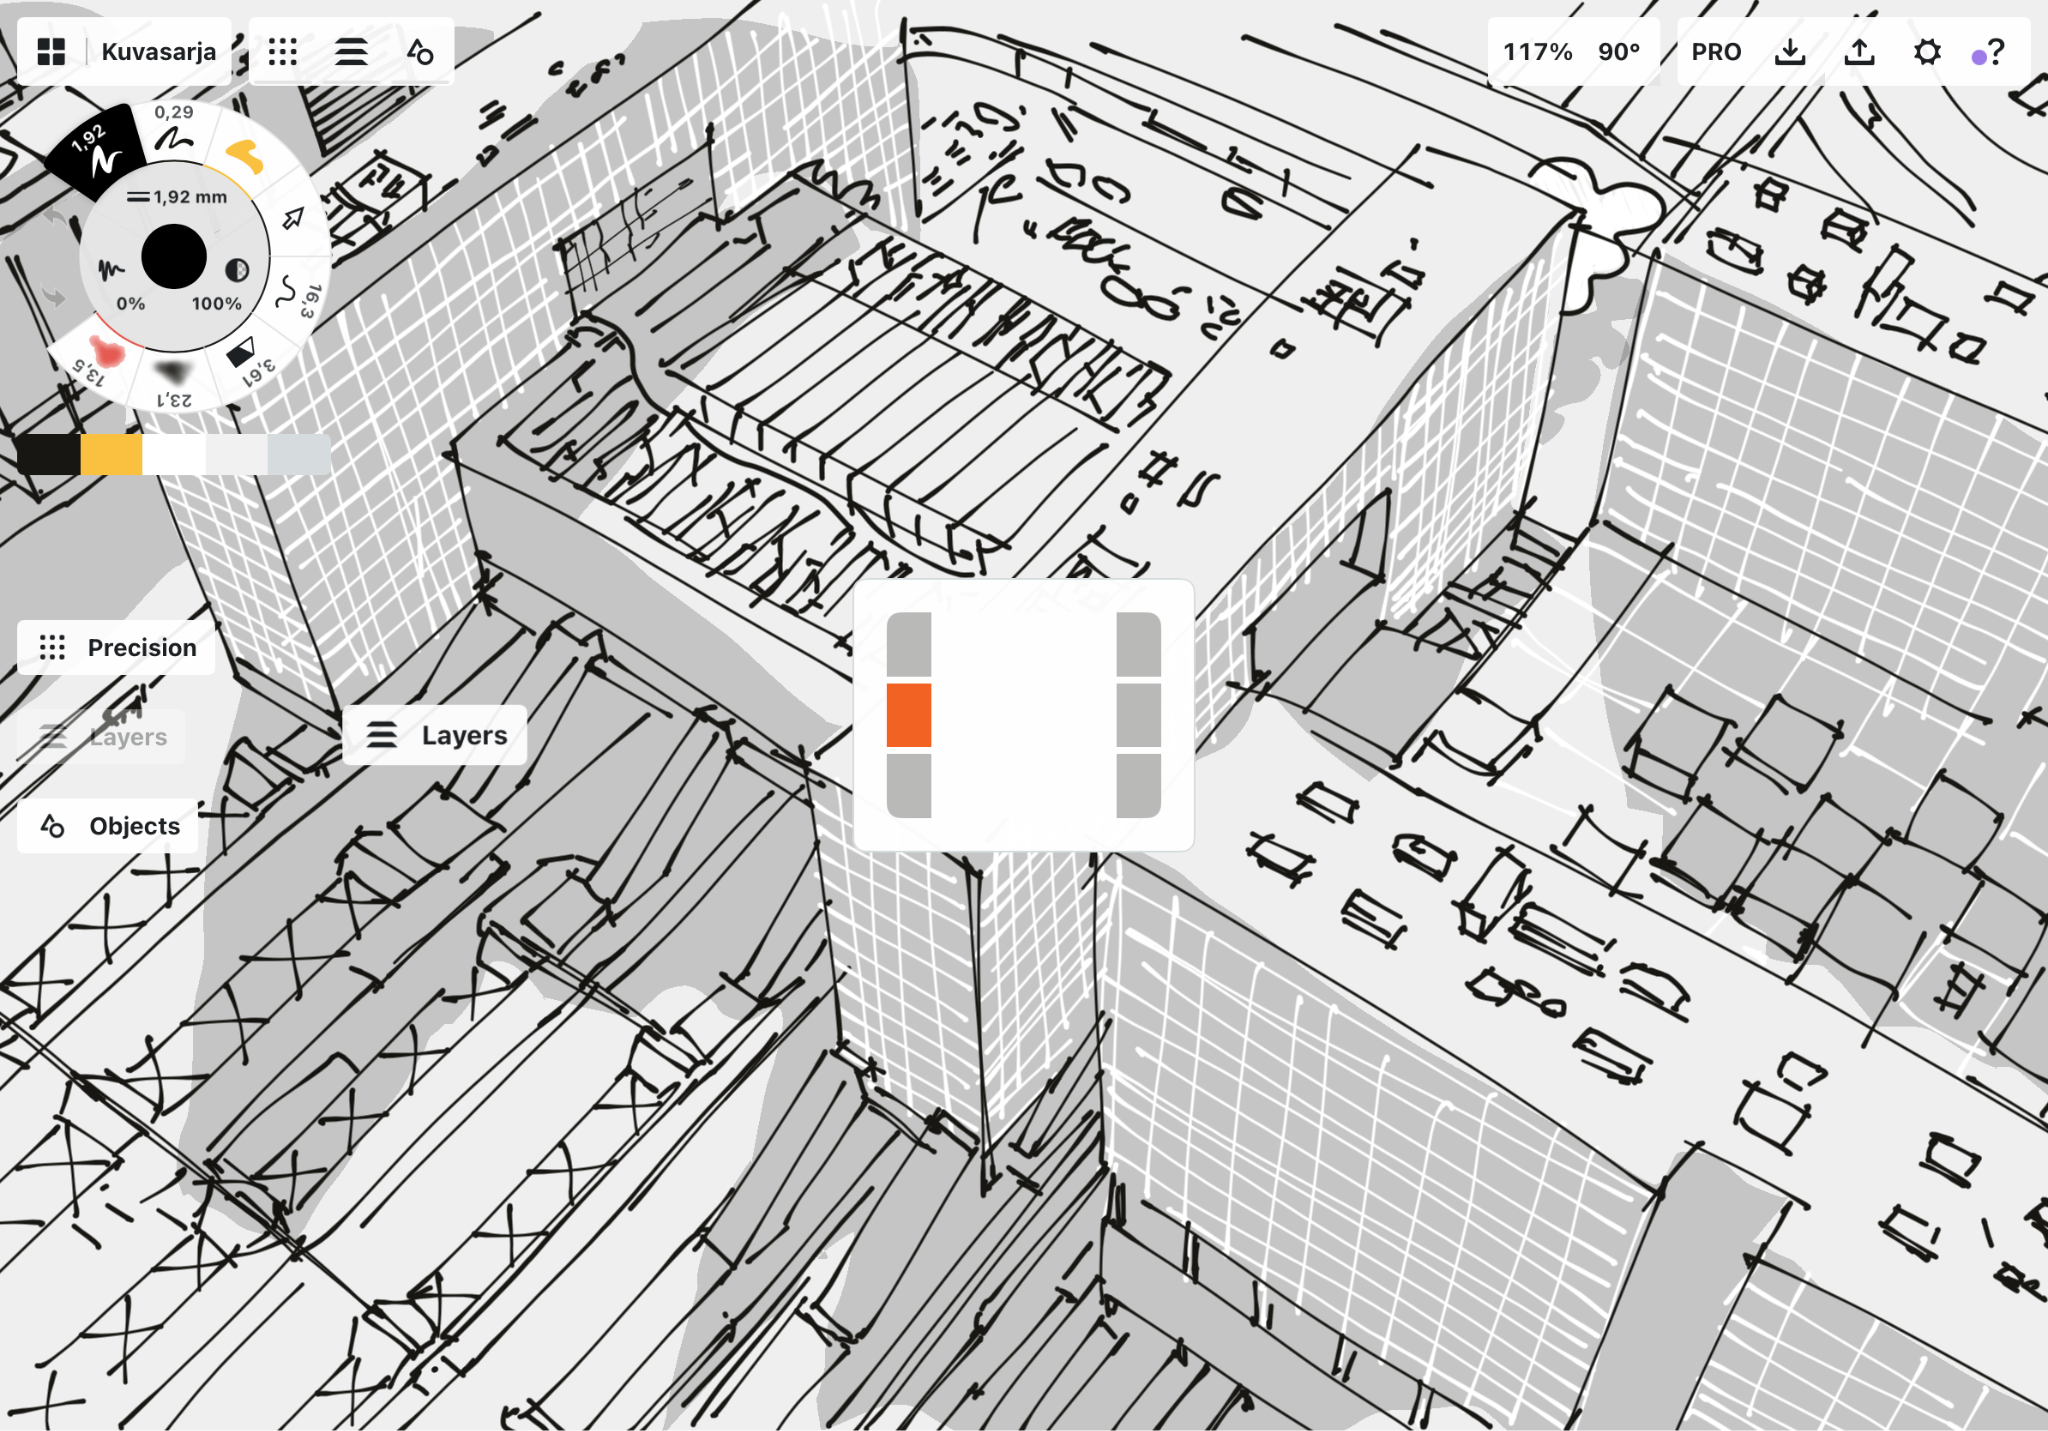Pick the off-white swatch in color bar
Viewport: 2048px width, 1431px height.
click(x=236, y=454)
